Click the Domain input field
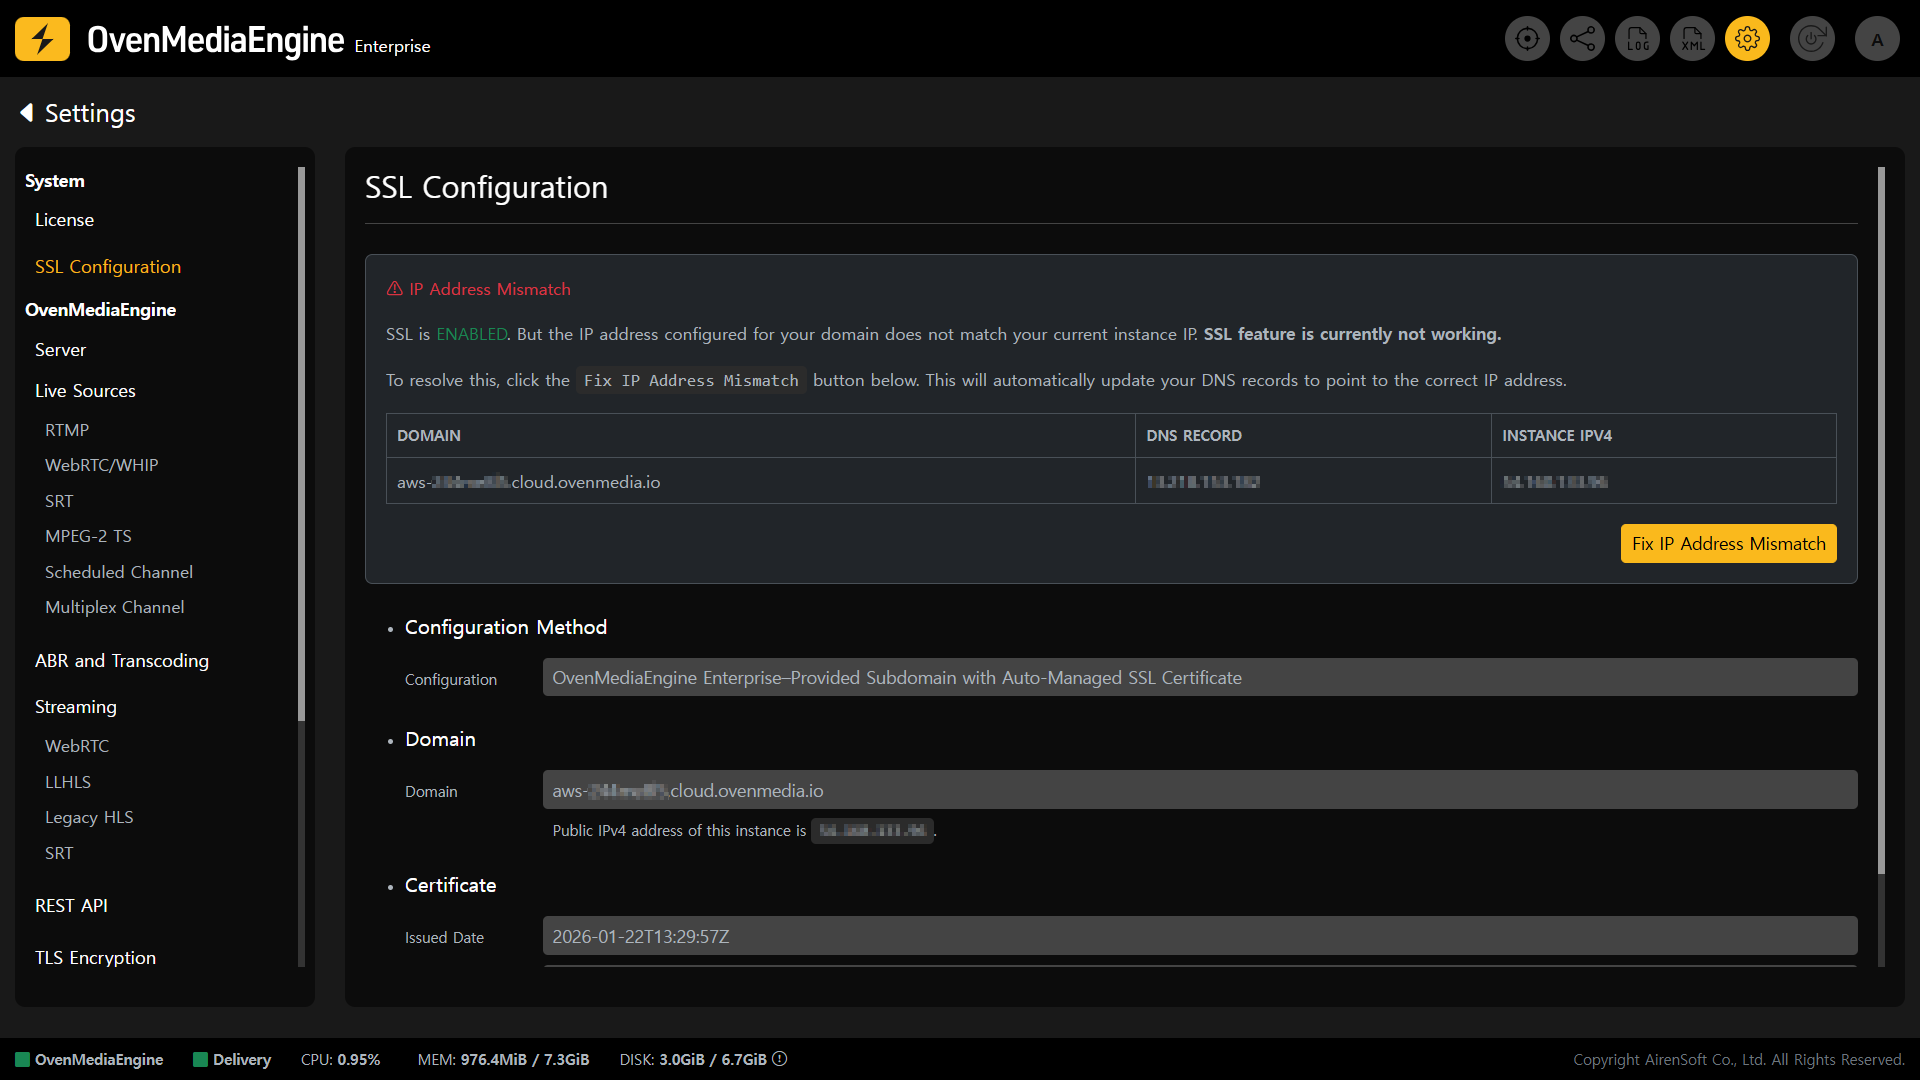Image resolution: width=1920 pixels, height=1080 pixels. [1199, 790]
